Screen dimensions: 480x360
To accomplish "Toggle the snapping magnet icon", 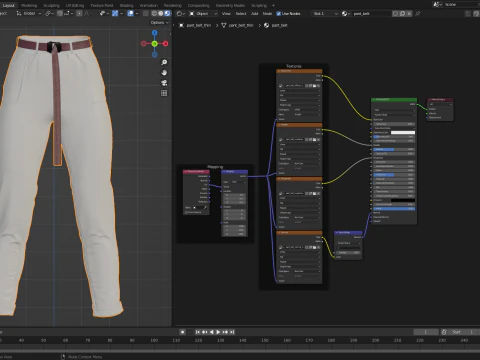I will pyautogui.click(x=60, y=13).
